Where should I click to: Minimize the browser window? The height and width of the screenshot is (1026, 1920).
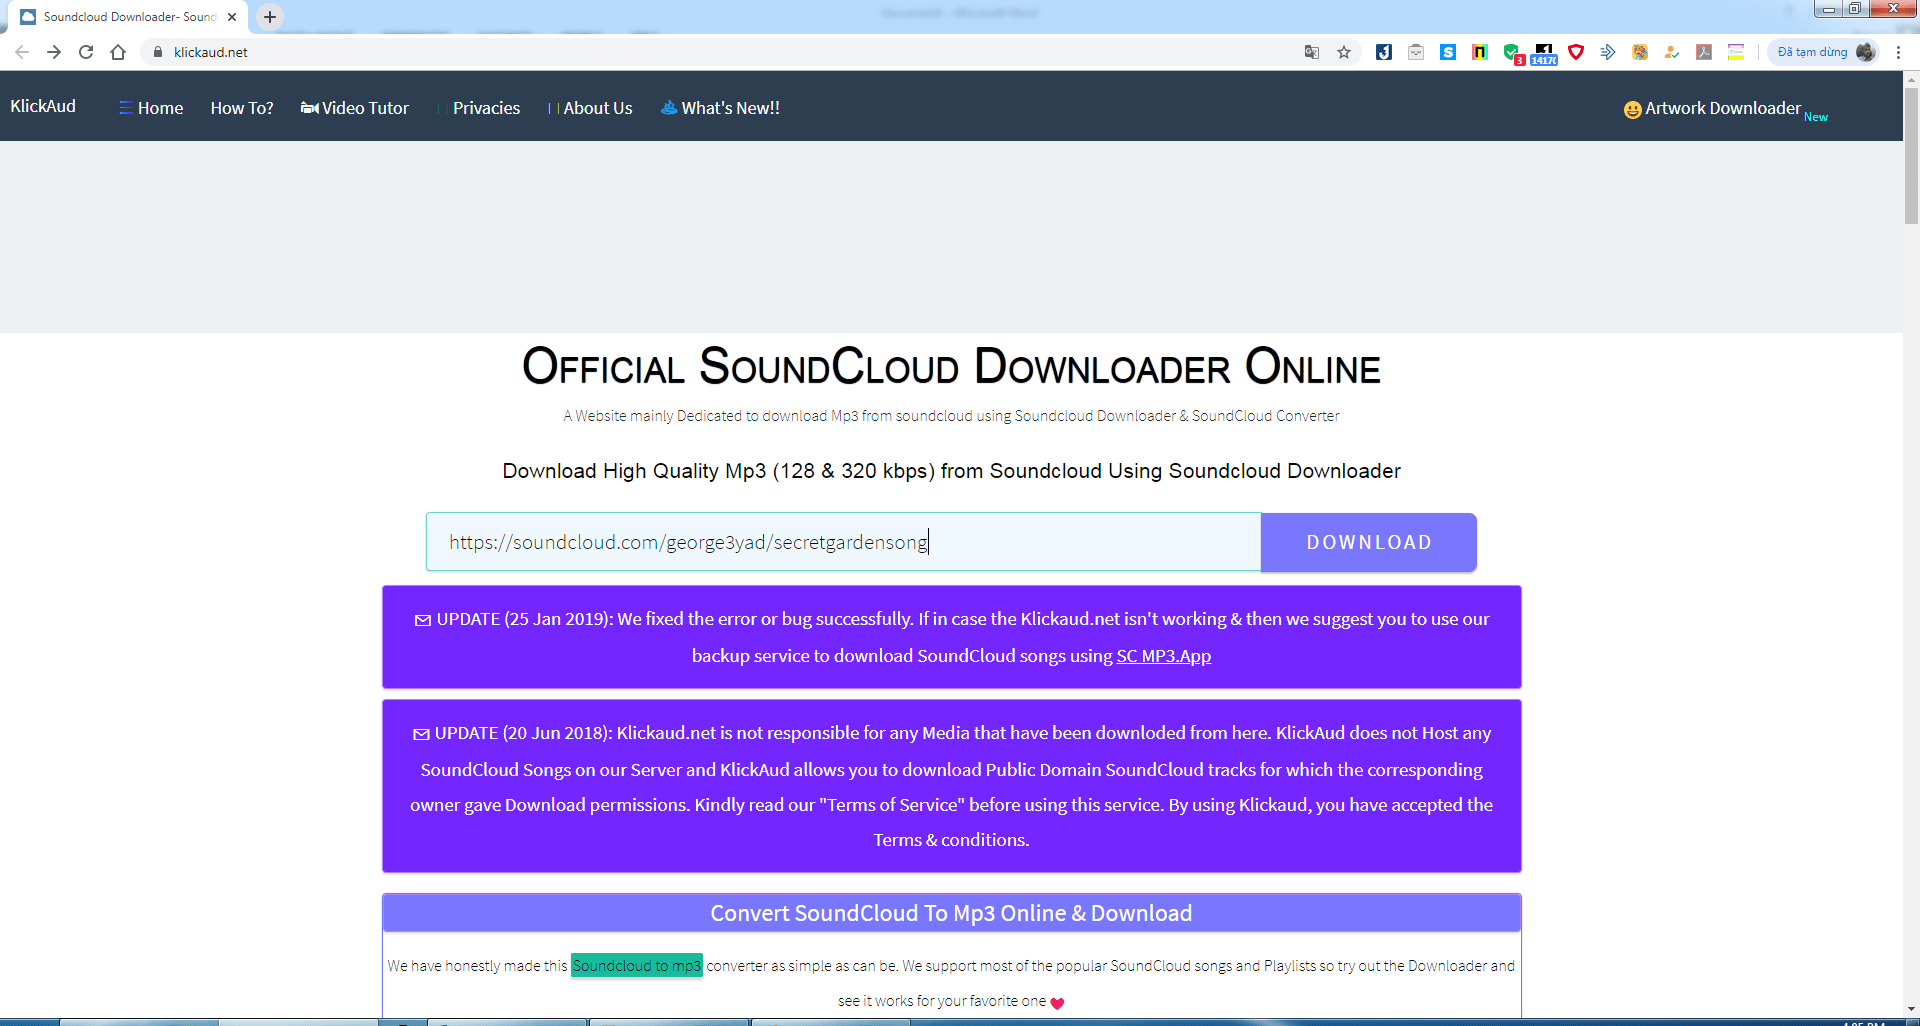point(1829,9)
